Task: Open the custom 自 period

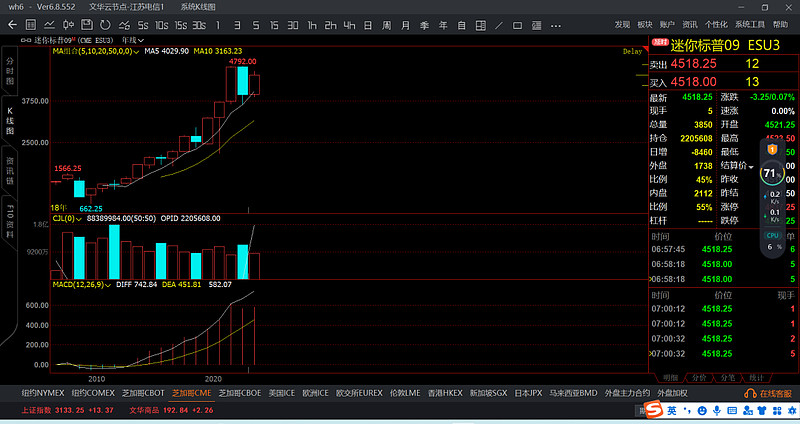Action: [461, 25]
